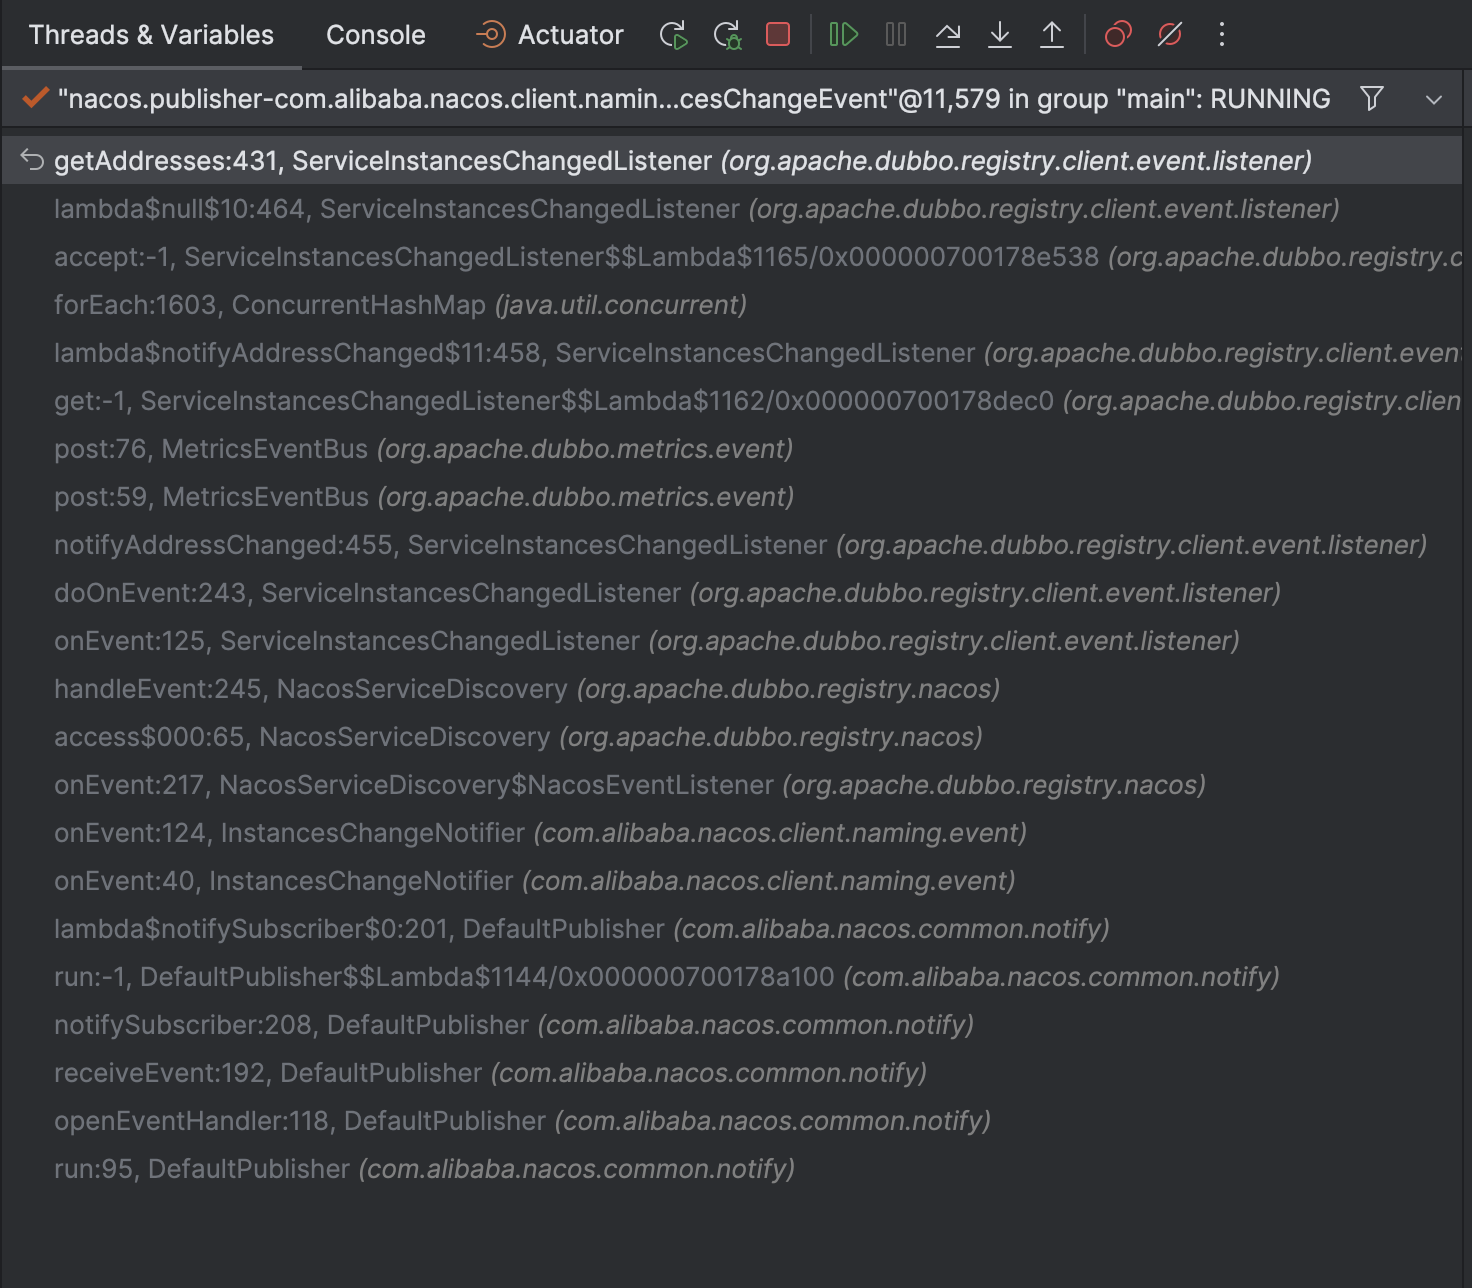Open the Console tab
The image size is (1472, 1288).
point(376,35)
